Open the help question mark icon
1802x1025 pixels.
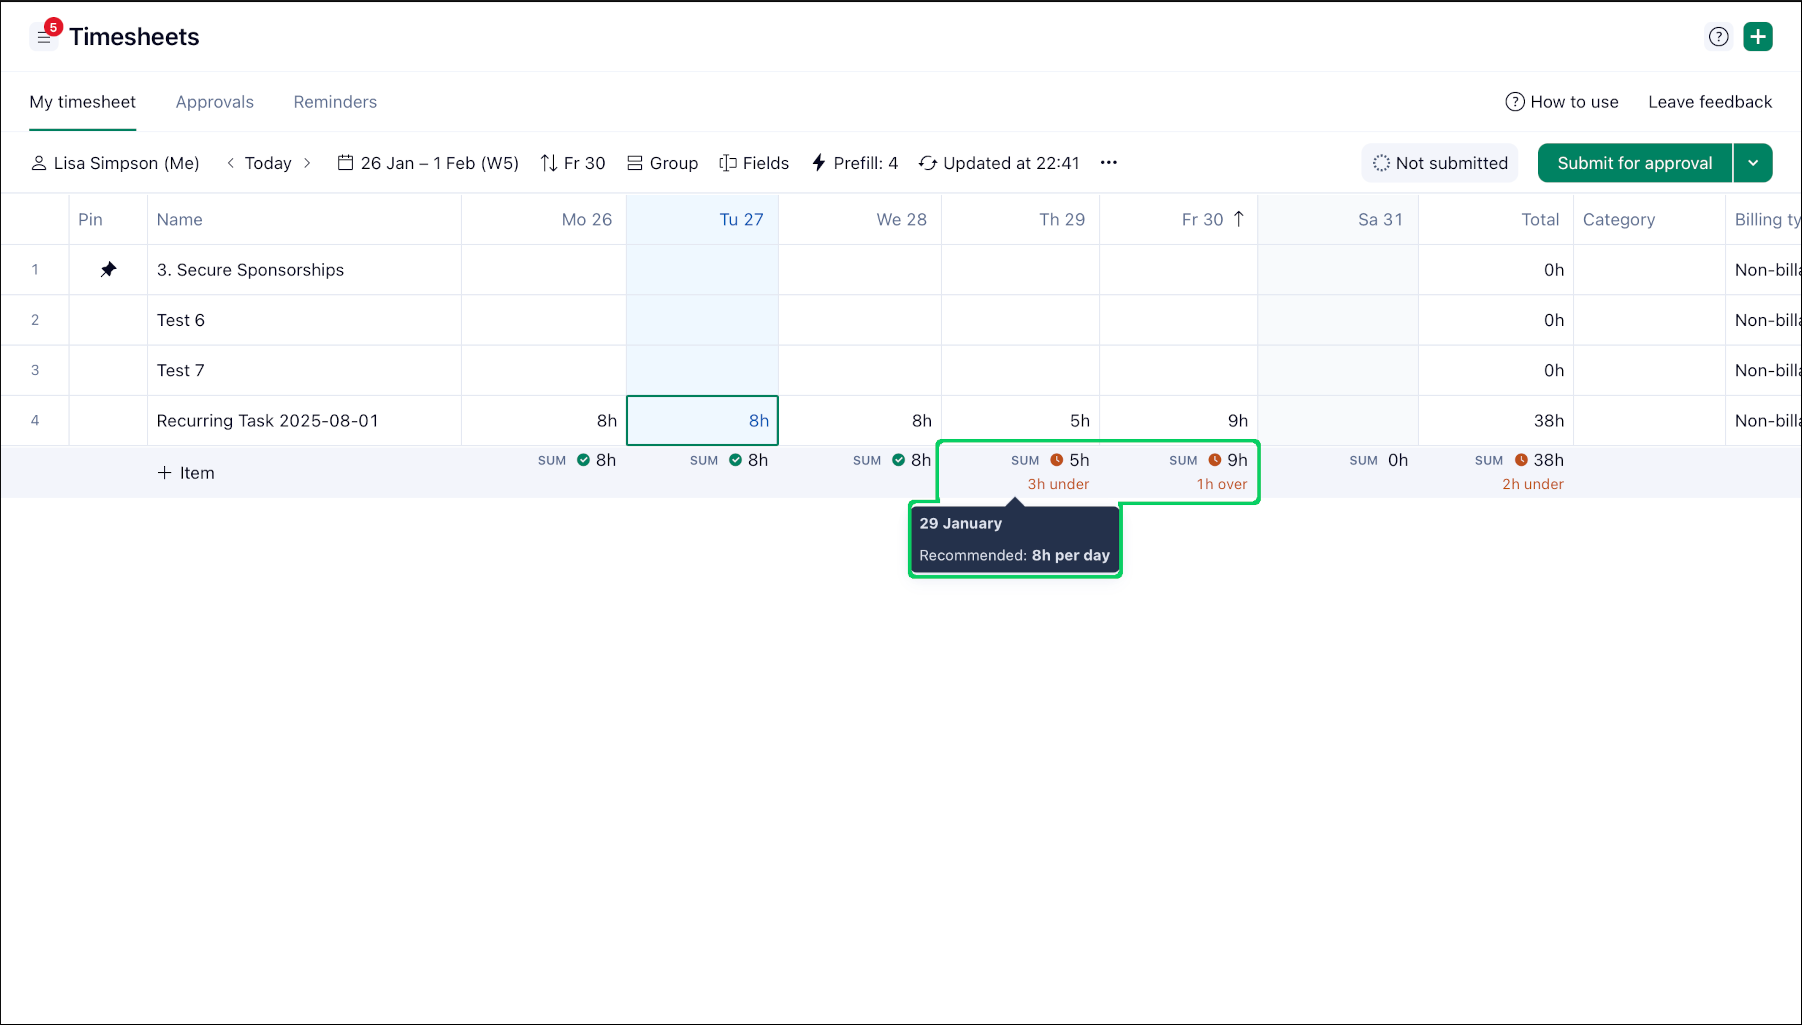(1718, 37)
